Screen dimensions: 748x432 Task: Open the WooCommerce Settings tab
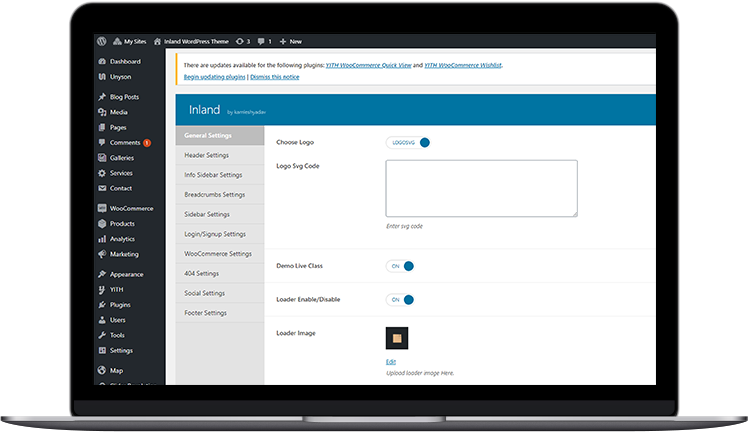pyautogui.click(x=220, y=254)
